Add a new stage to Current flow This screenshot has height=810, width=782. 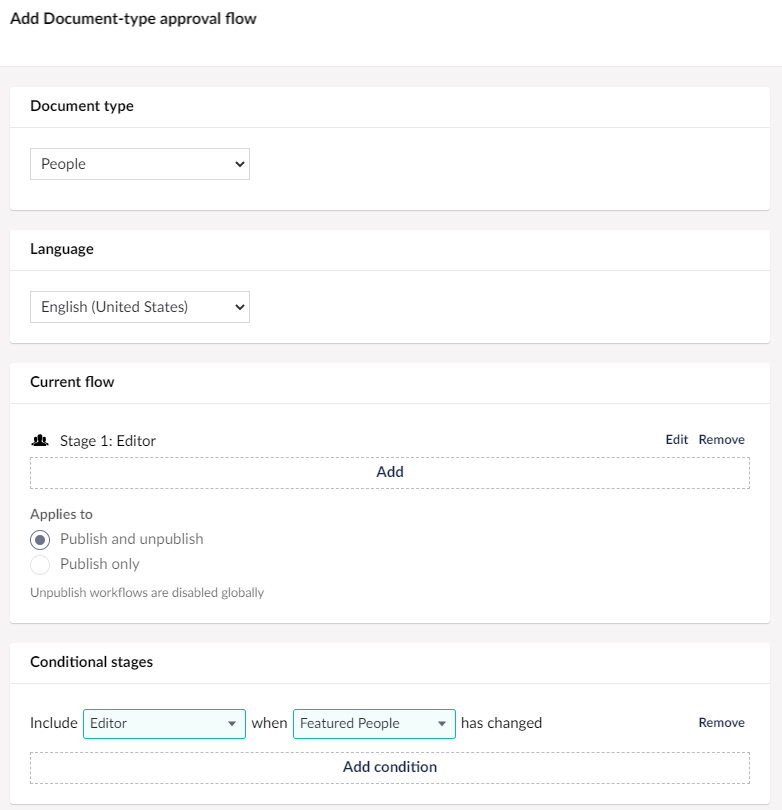390,473
